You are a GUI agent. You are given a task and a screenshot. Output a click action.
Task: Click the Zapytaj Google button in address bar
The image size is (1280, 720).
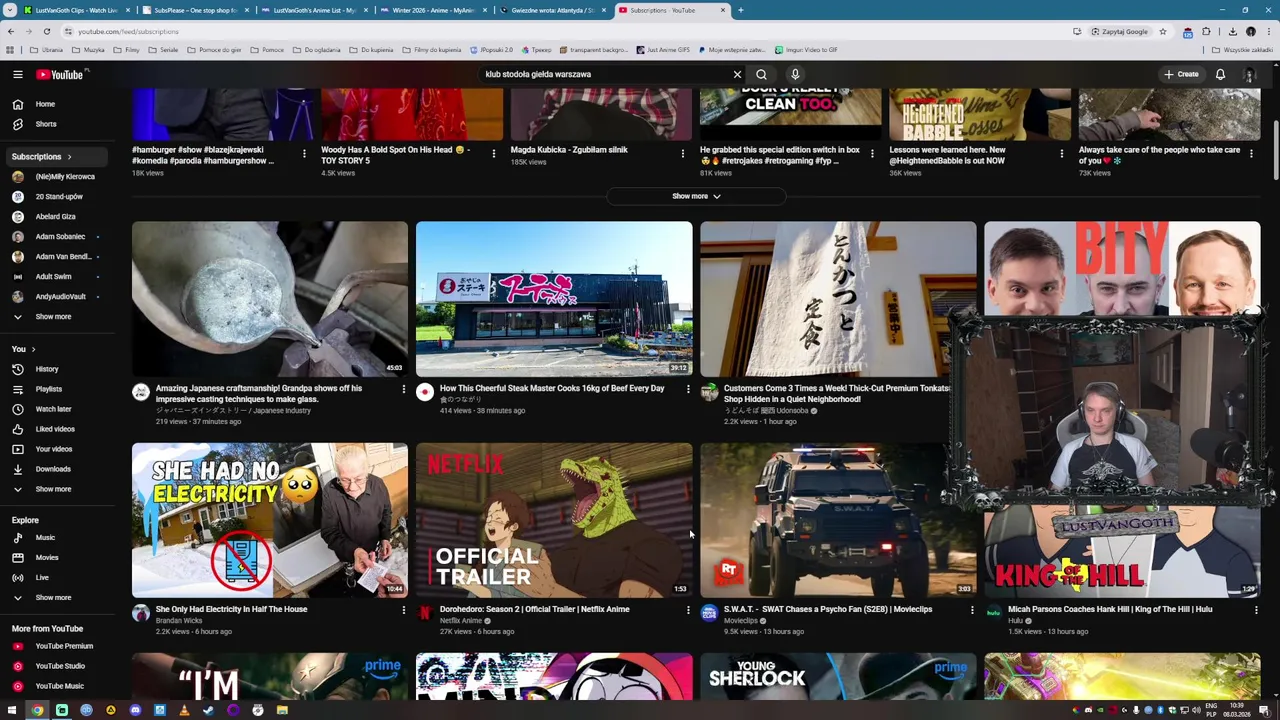click(1119, 31)
